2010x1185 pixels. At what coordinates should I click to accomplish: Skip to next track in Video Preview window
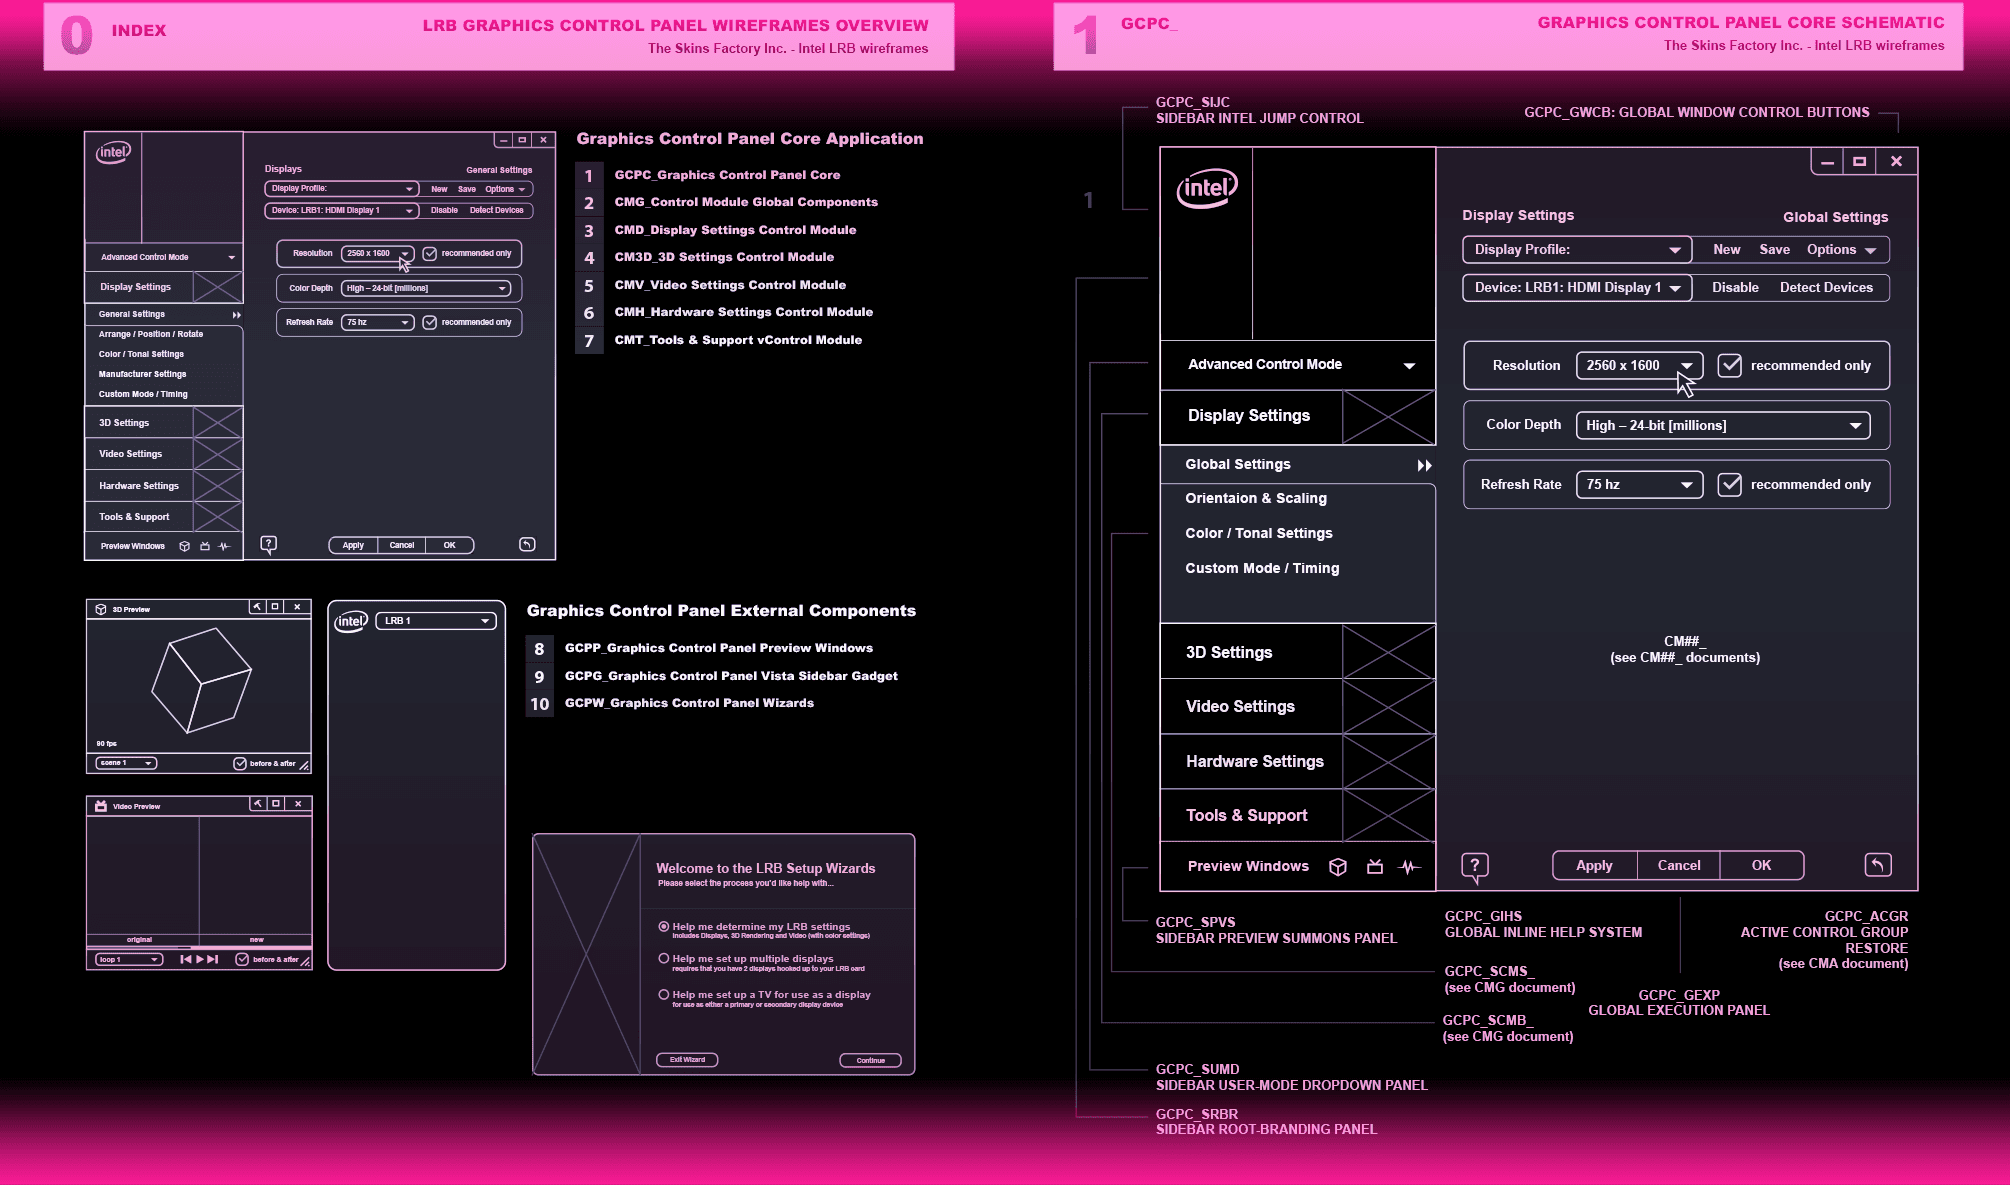coord(213,959)
